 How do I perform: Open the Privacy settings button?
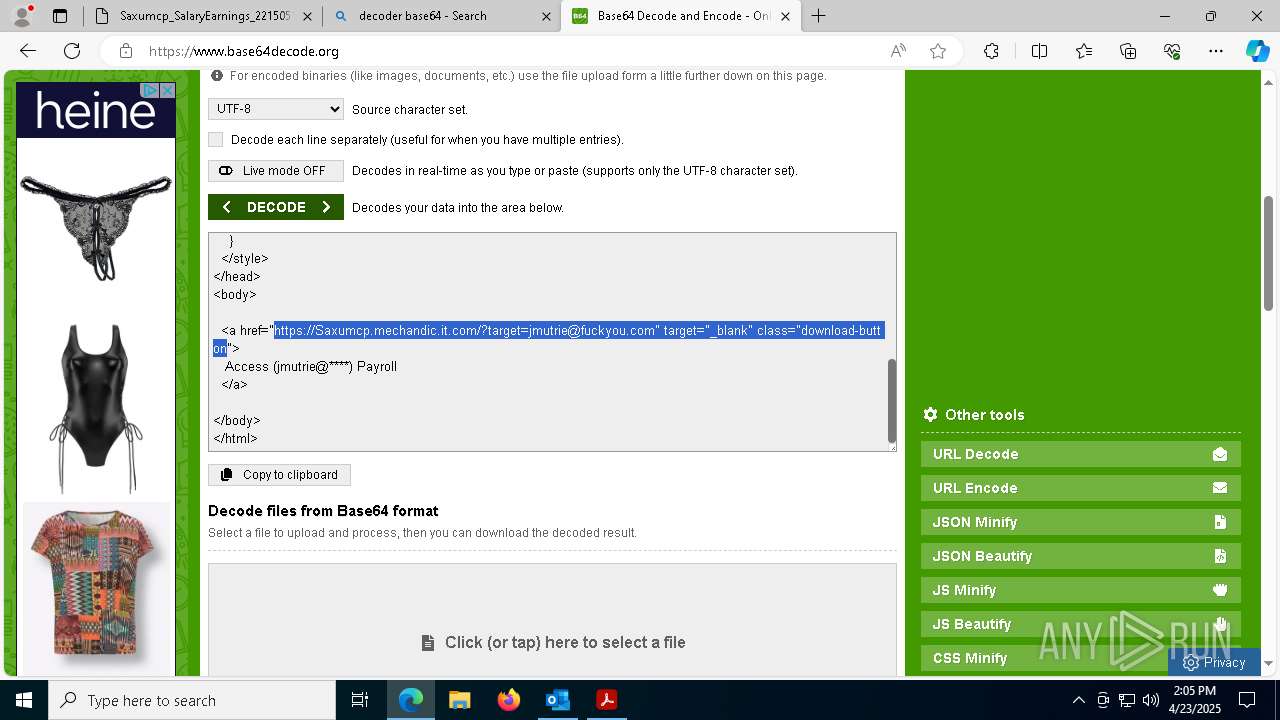tap(1214, 662)
